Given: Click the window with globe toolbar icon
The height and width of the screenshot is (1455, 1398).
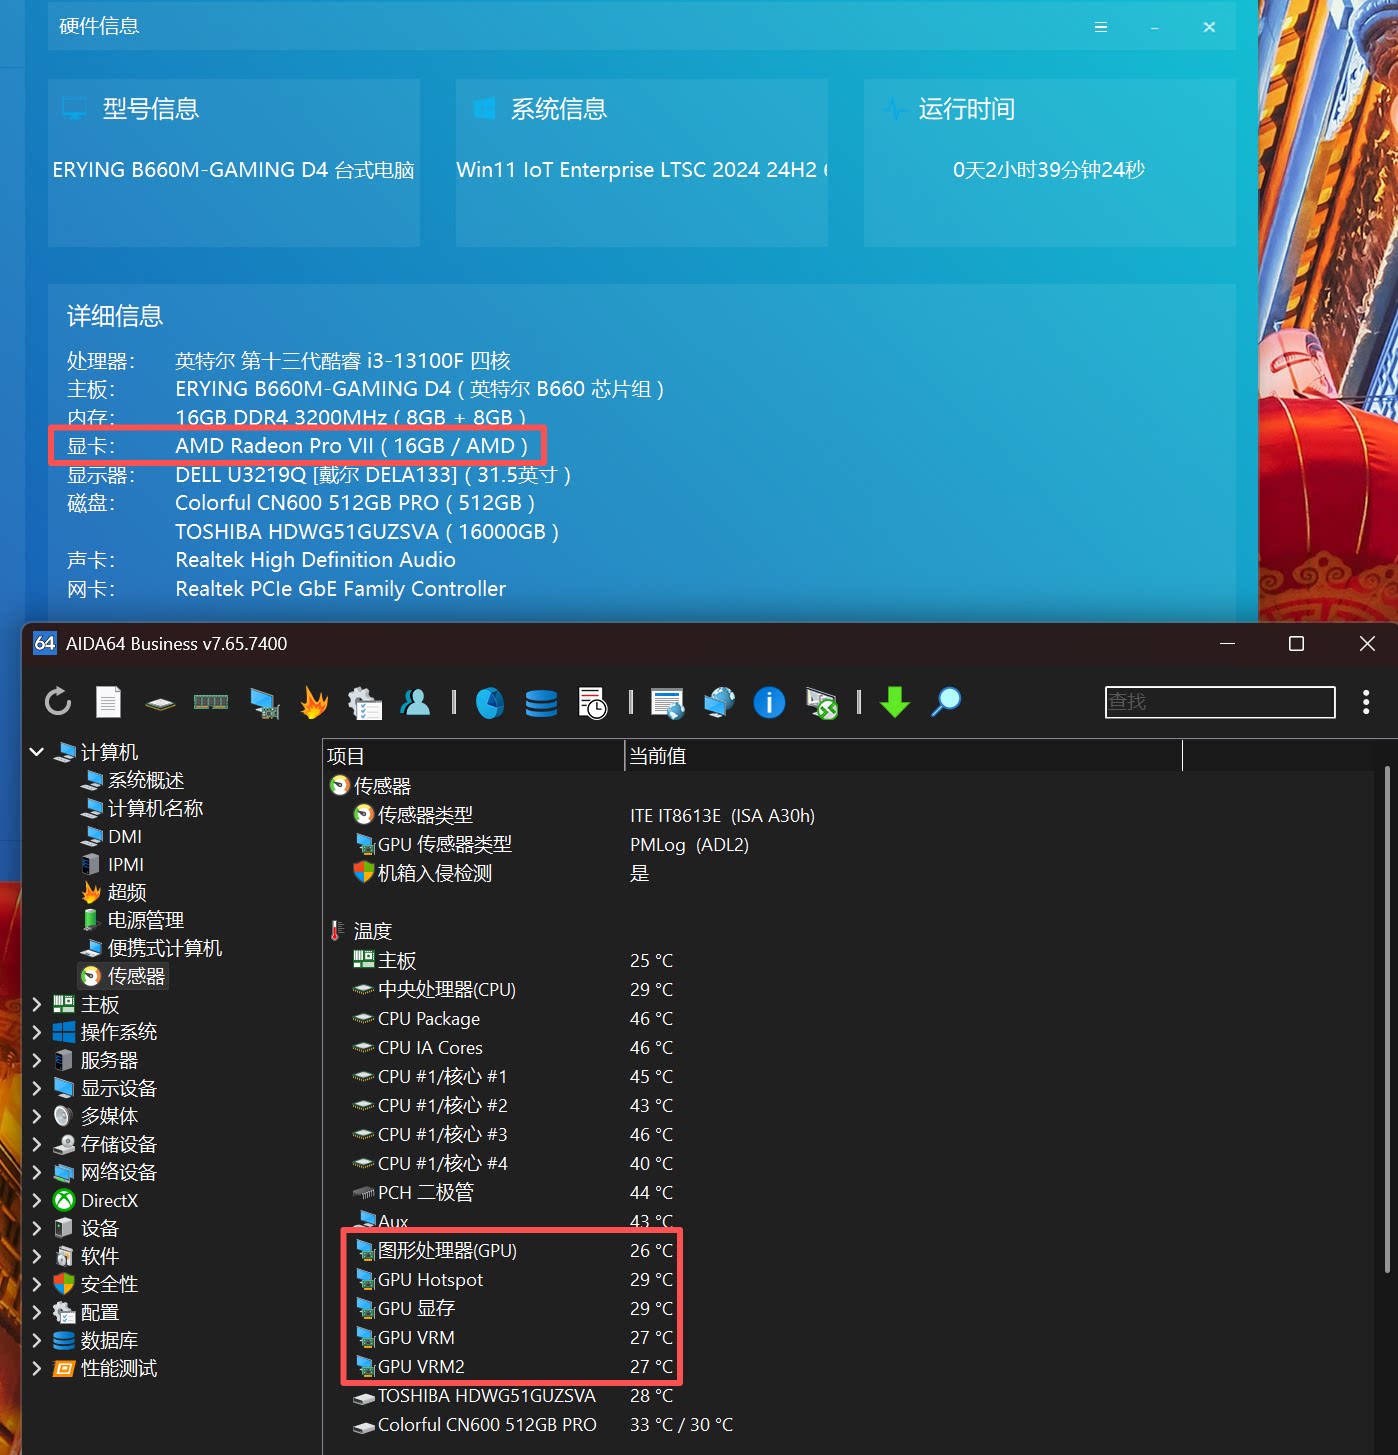Looking at the screenshot, I should [667, 703].
